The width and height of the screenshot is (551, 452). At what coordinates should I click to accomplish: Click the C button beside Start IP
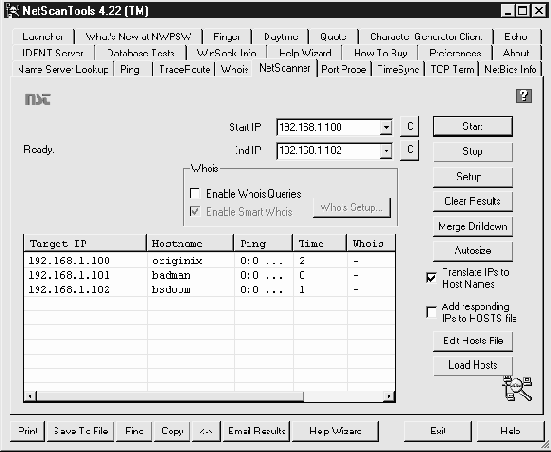[409, 127]
